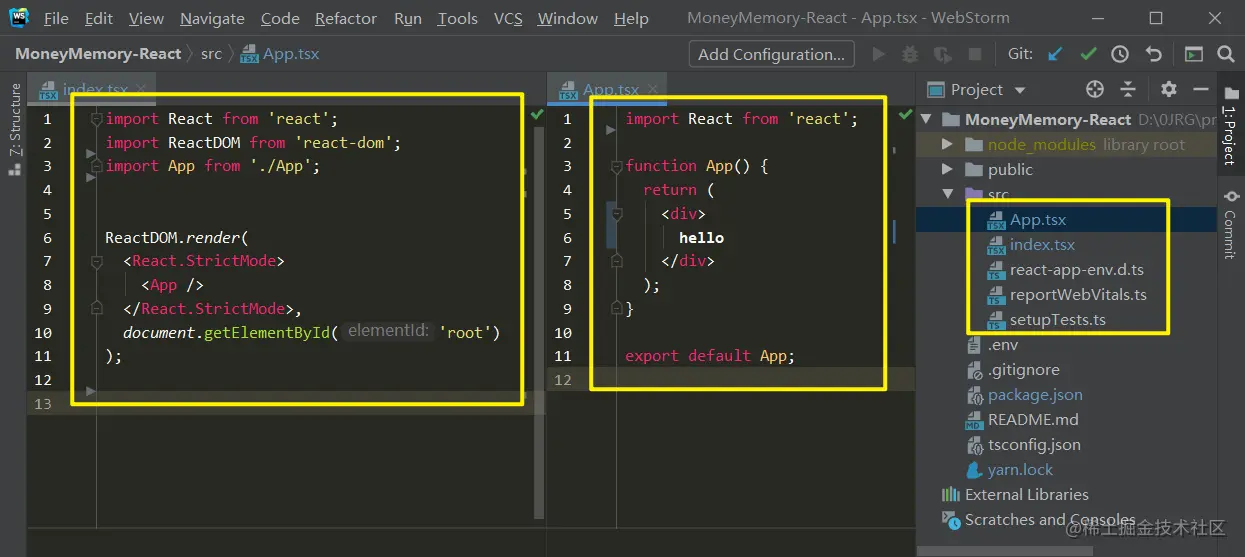Click the Git Update Project blue arrow

(x=1056, y=54)
